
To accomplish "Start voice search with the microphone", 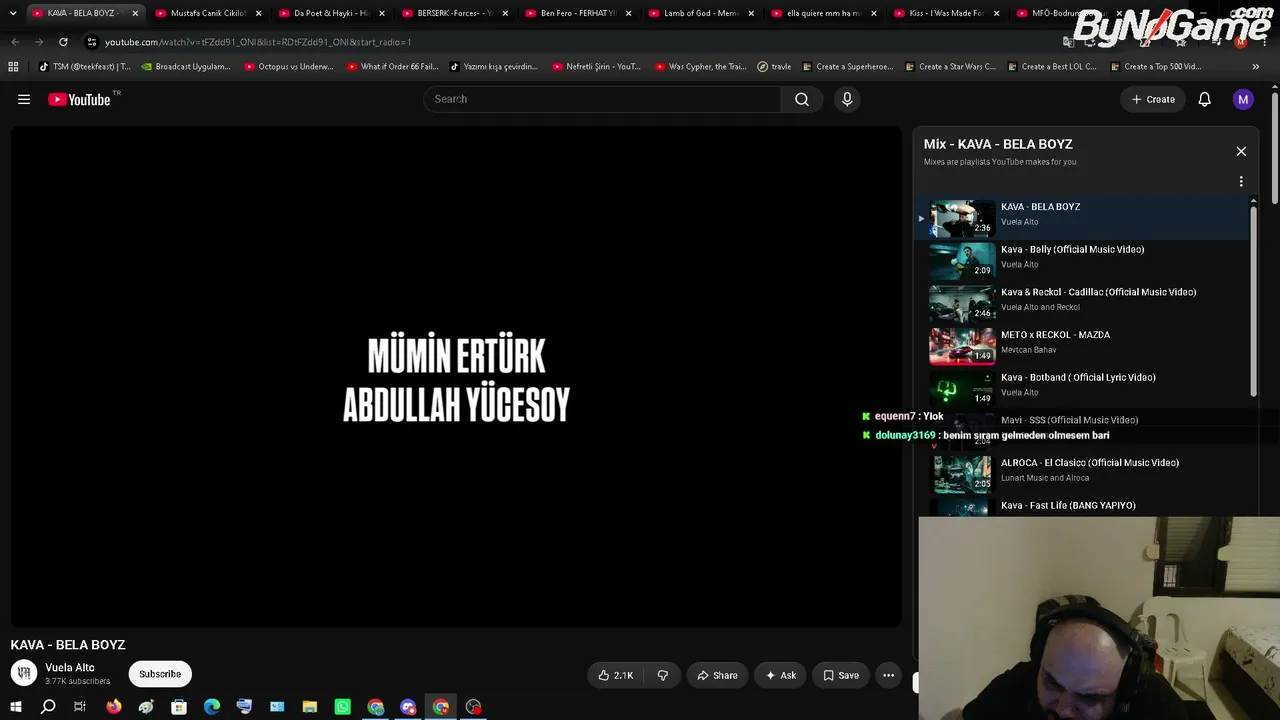I will tap(847, 99).
